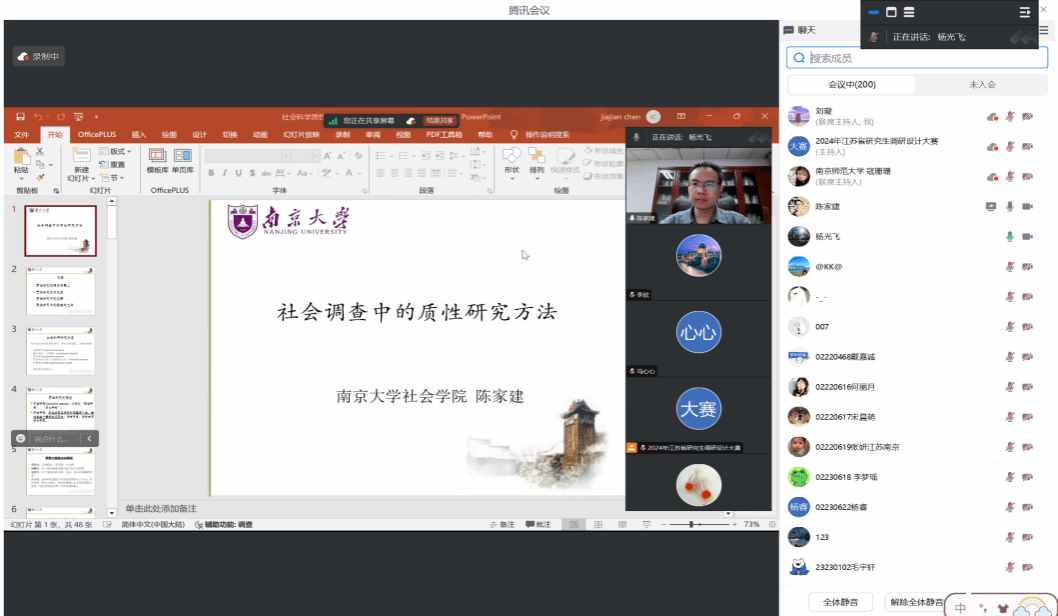Click the emoji icon in the chat popup
Image resolution: width=1058 pixels, height=616 pixels.
(21, 439)
